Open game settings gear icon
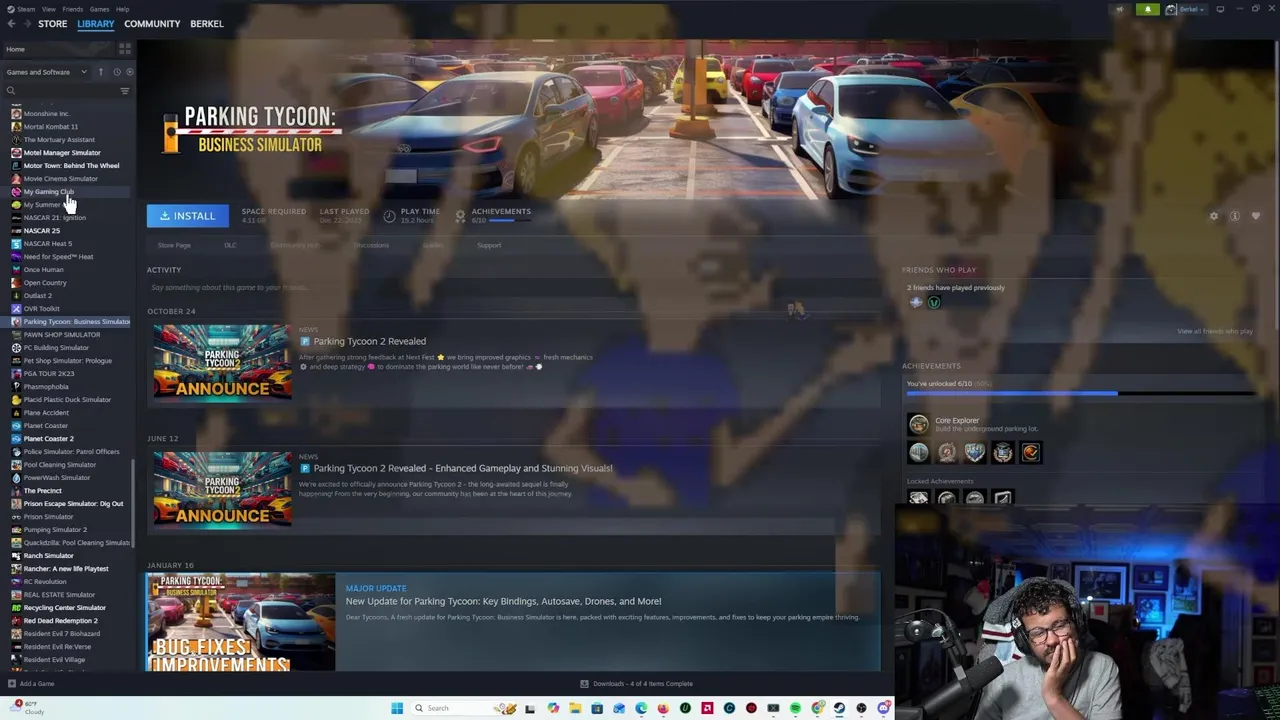1280x720 pixels. click(x=1214, y=216)
